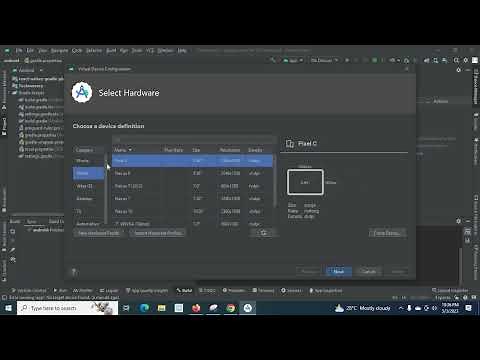Click the SDK Manager toolbar icon
Image resolution: width=480 pixels, height=360 pixels.
point(445,60)
